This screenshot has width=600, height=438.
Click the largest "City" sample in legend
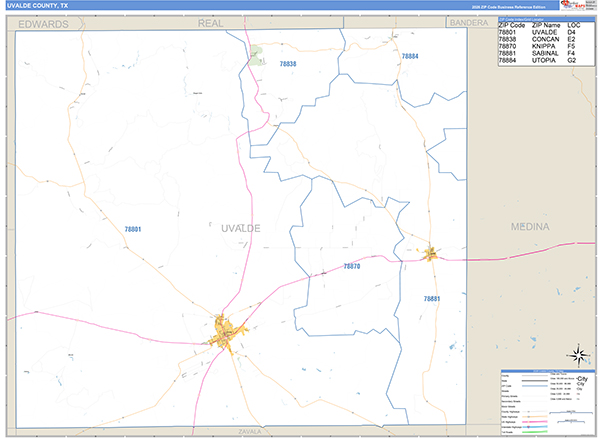(x=582, y=379)
